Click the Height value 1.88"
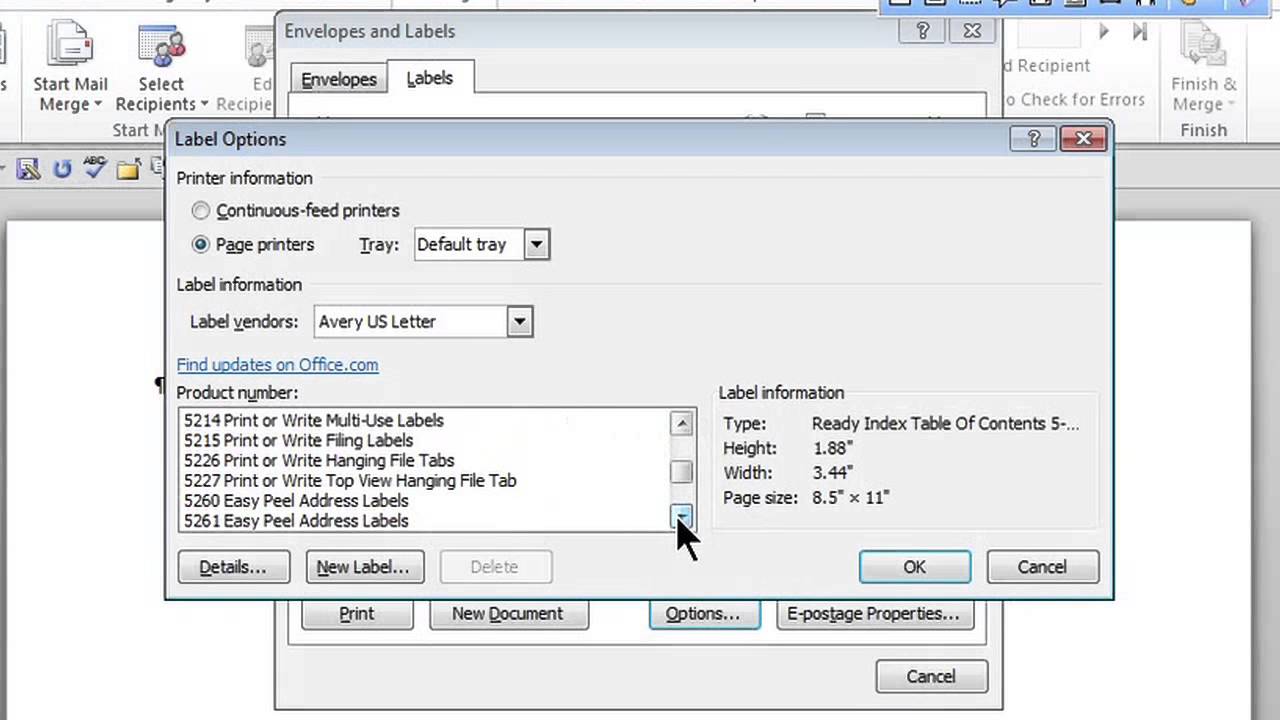Viewport: 1280px width, 720px height. click(832, 448)
